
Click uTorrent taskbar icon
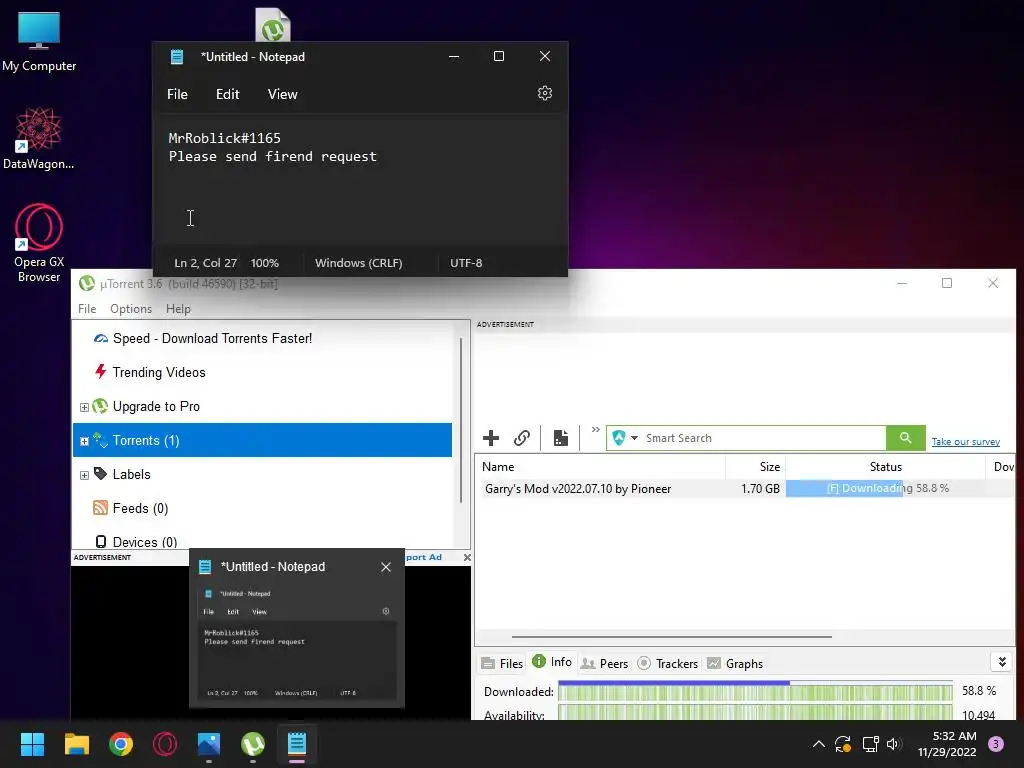pos(253,744)
